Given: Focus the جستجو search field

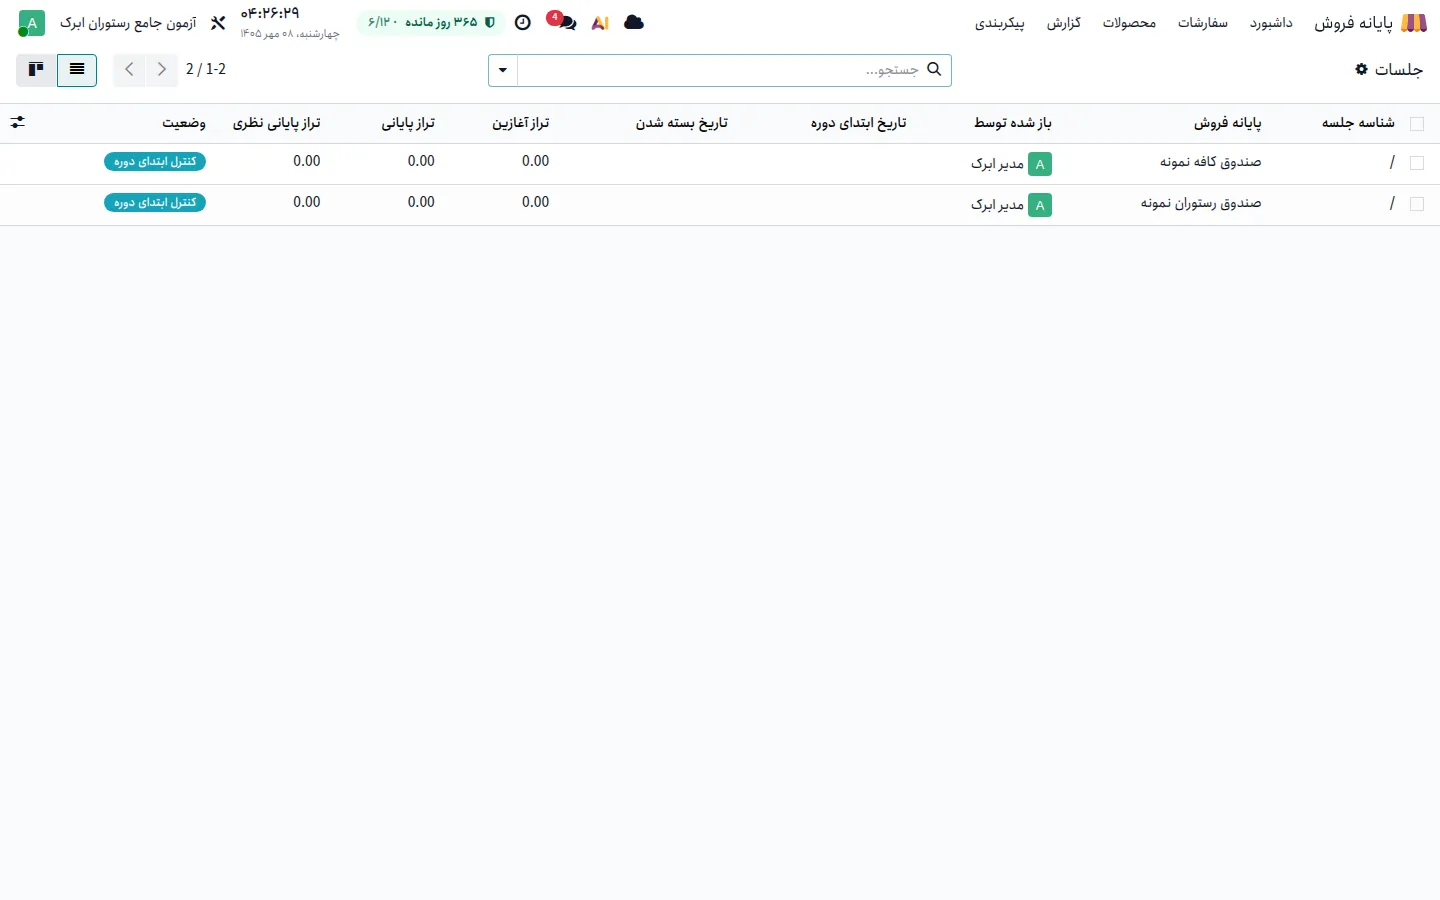Looking at the screenshot, I should [x=720, y=70].
